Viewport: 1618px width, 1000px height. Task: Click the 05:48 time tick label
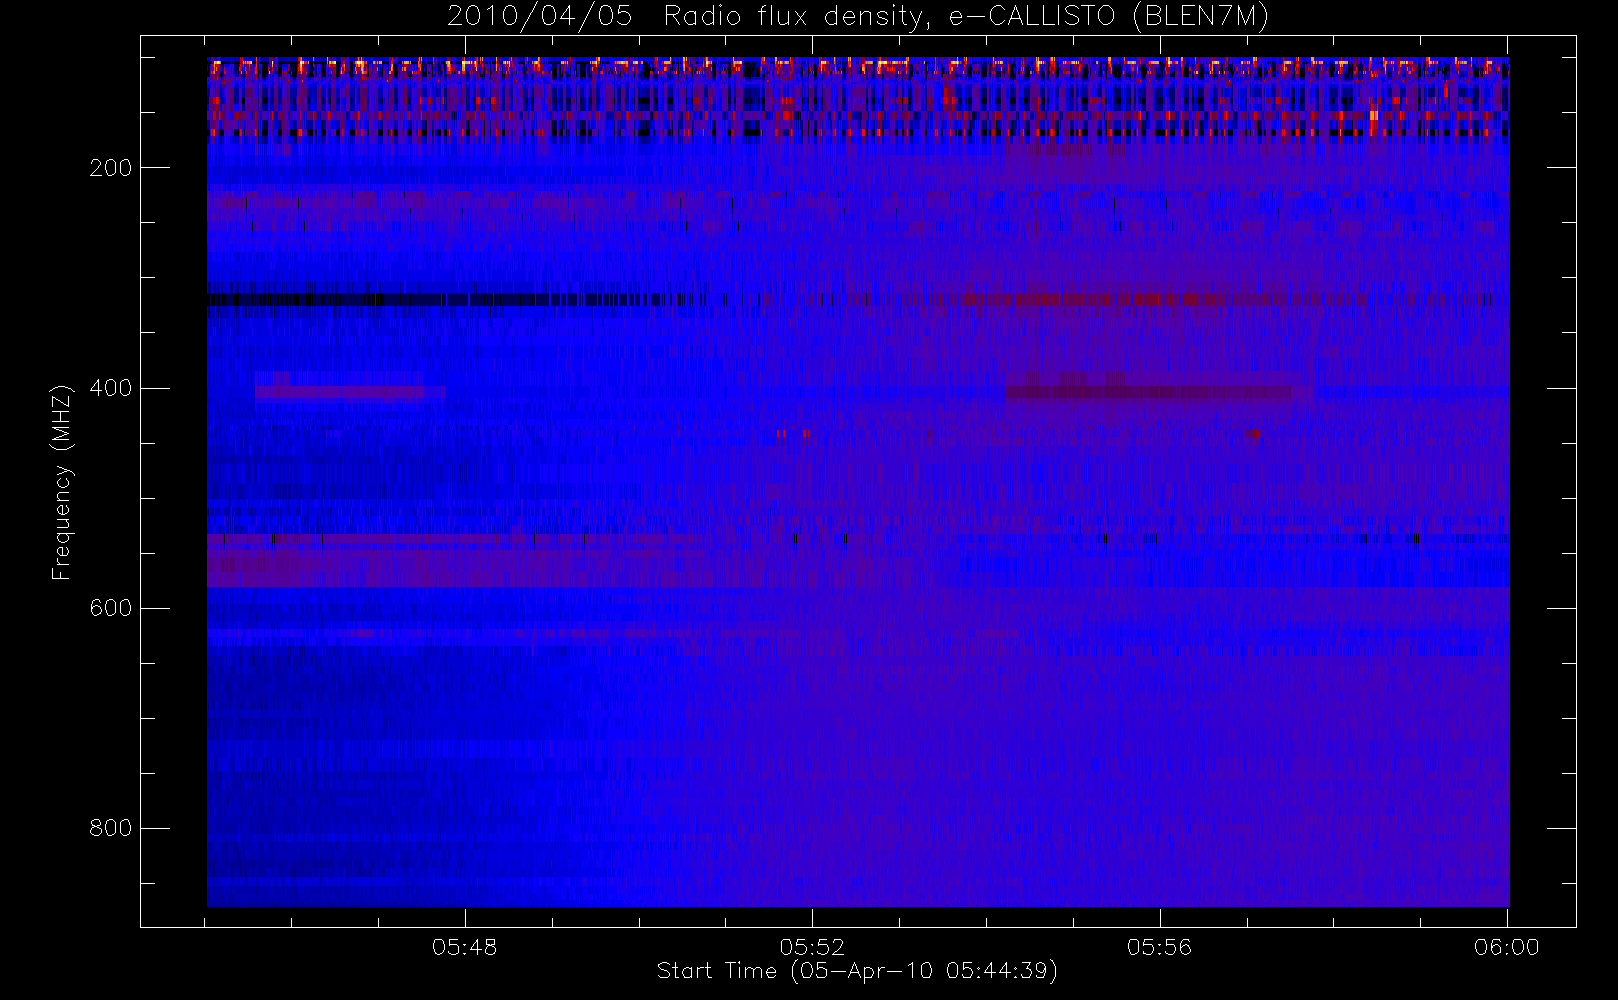pos(465,947)
